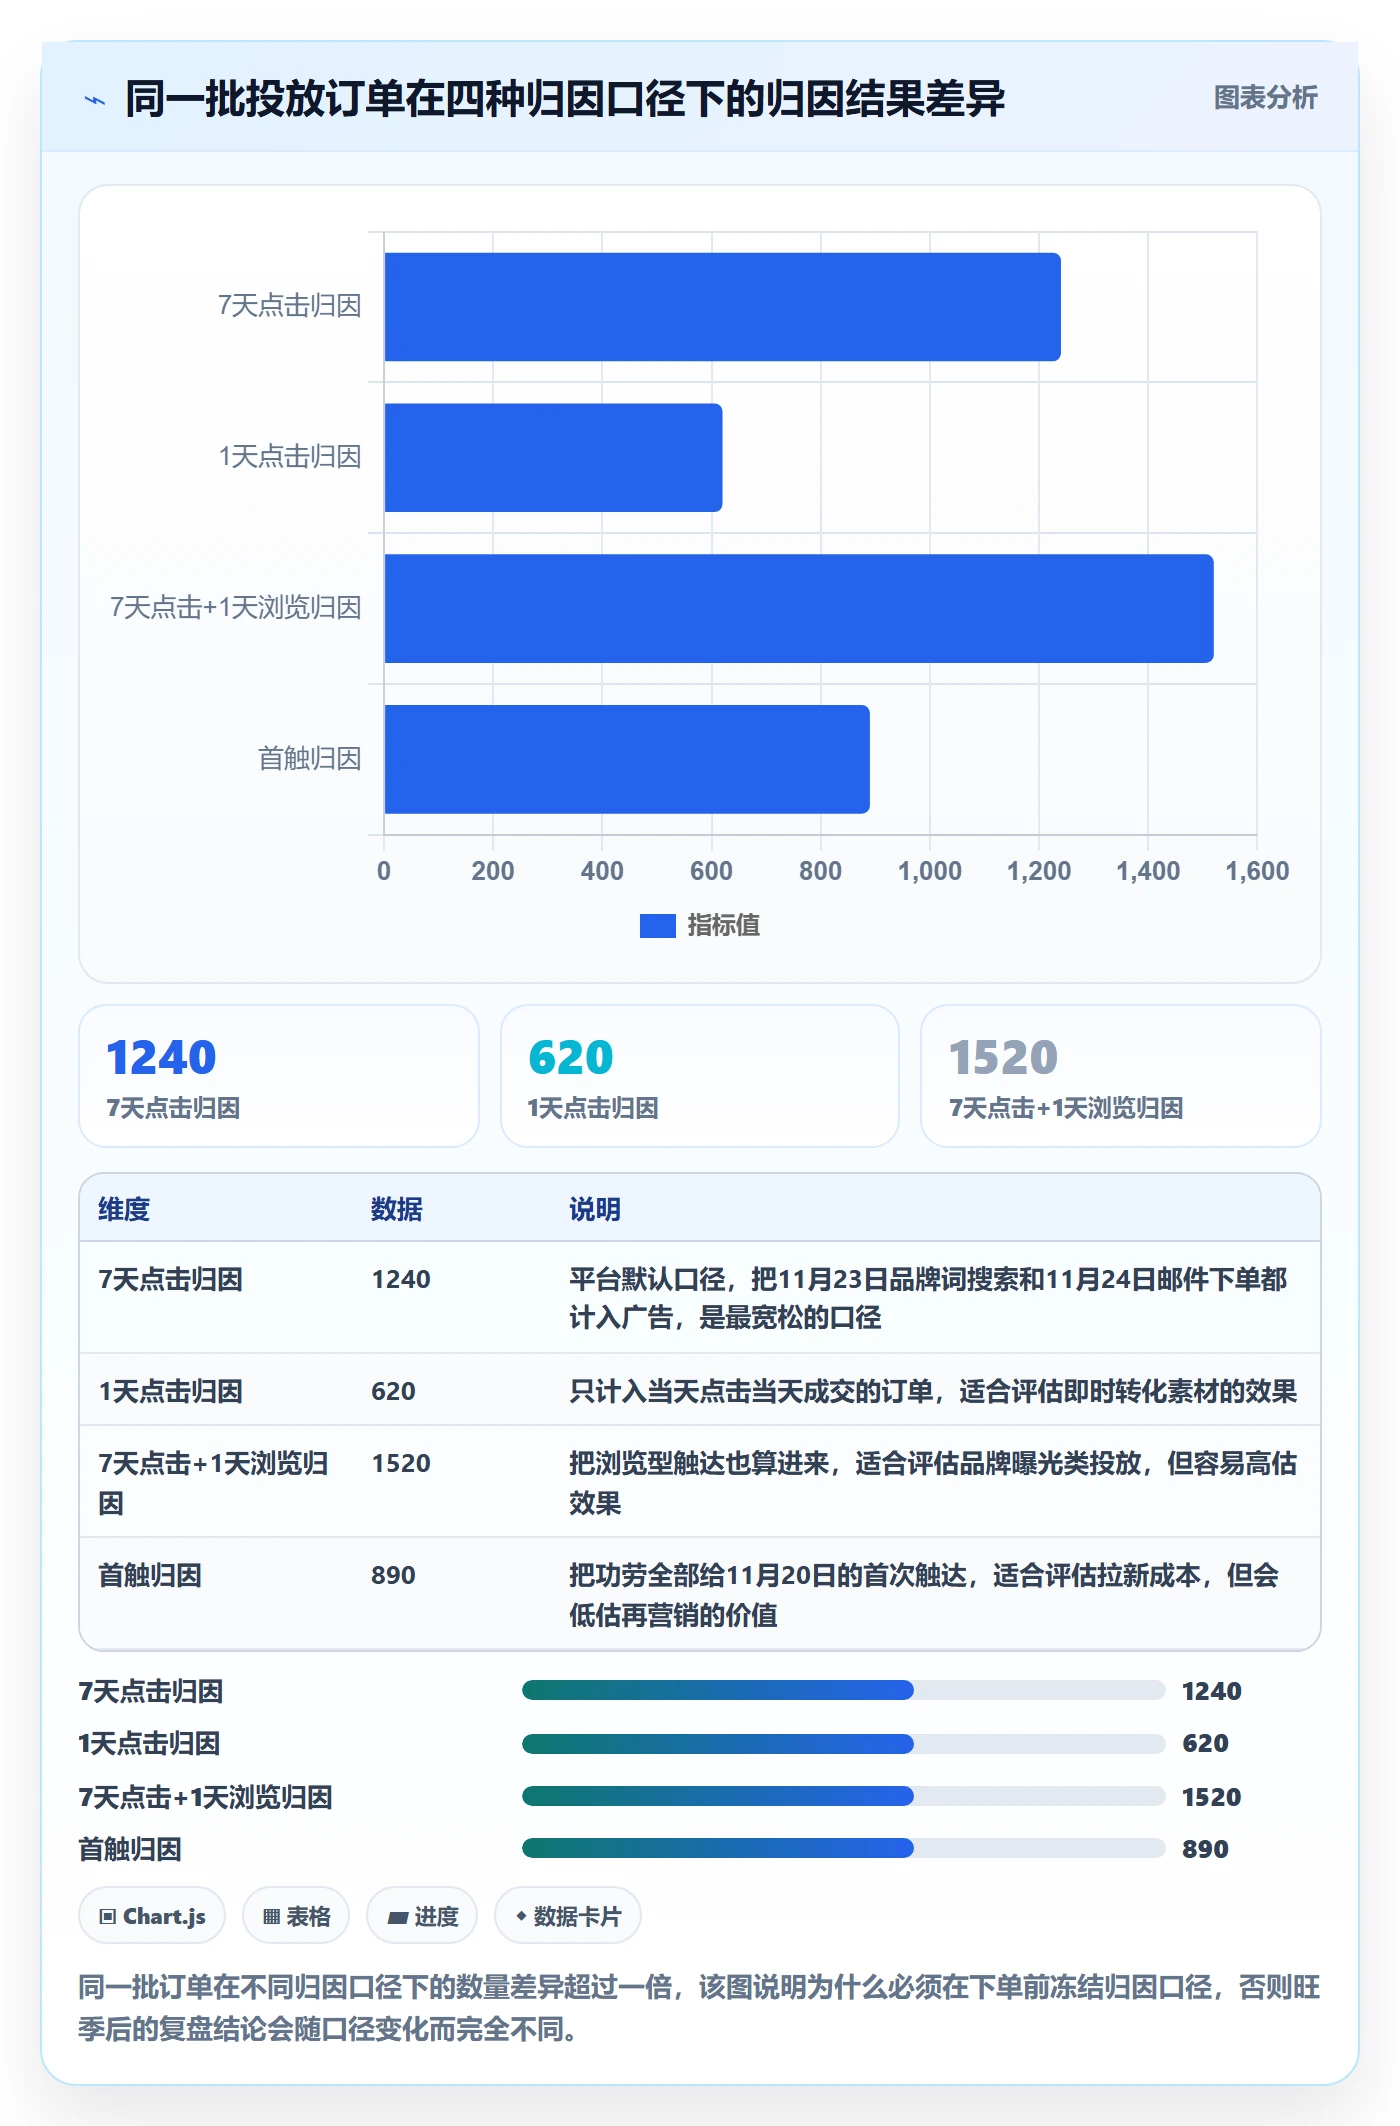Select the 首触归因 table row cell
This screenshot has height=2126, width=1400.
pos(150,1576)
